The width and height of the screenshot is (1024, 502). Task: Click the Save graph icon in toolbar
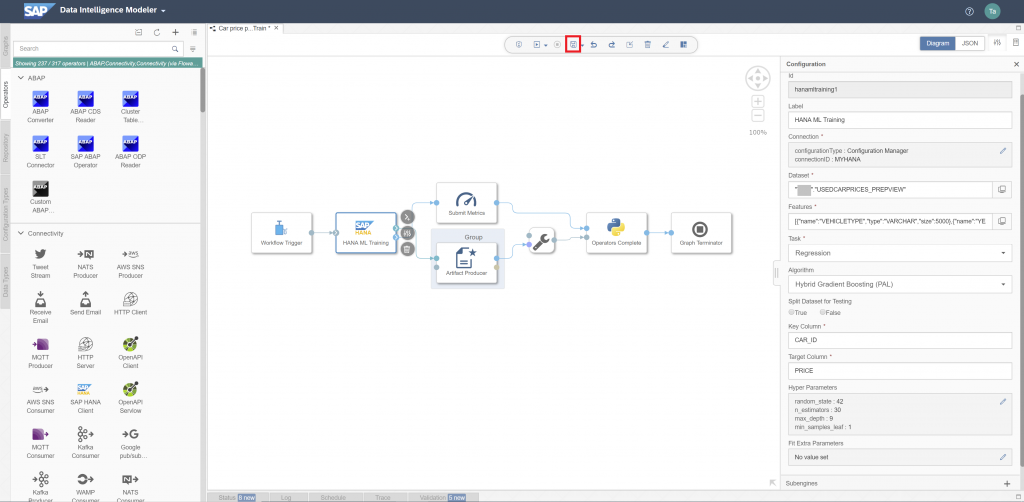pyautogui.click(x=573, y=44)
